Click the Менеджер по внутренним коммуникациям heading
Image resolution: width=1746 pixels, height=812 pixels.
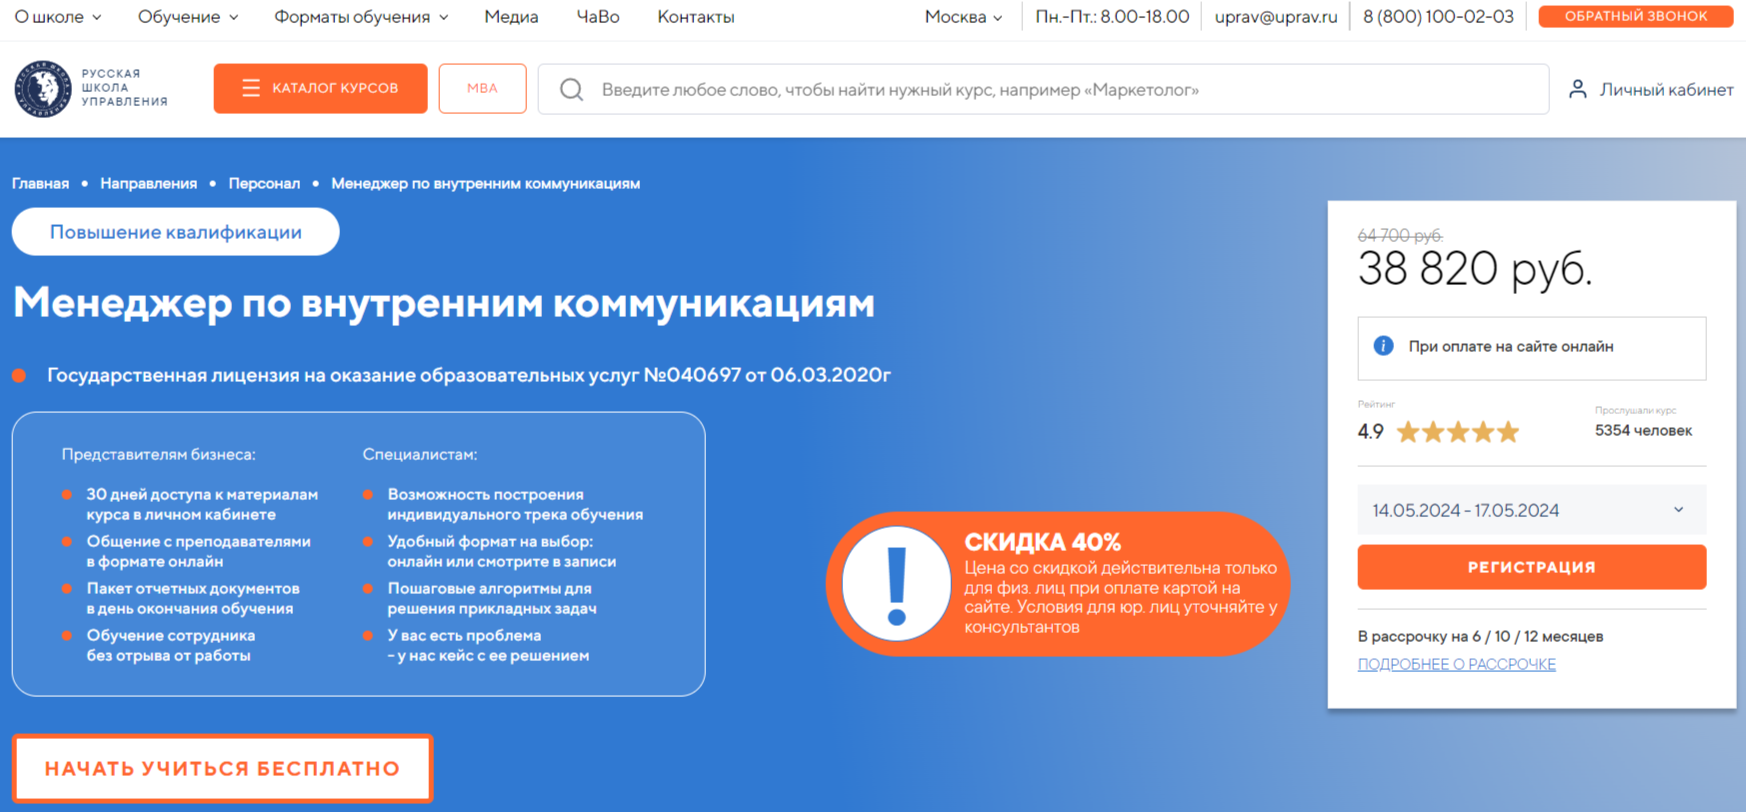click(443, 303)
